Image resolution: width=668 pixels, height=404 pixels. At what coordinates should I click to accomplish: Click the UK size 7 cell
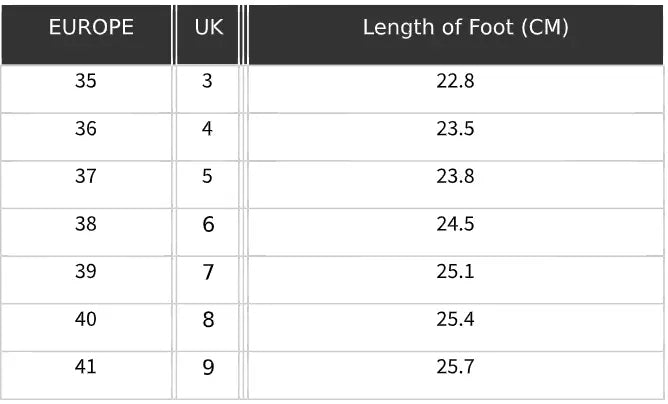207,272
